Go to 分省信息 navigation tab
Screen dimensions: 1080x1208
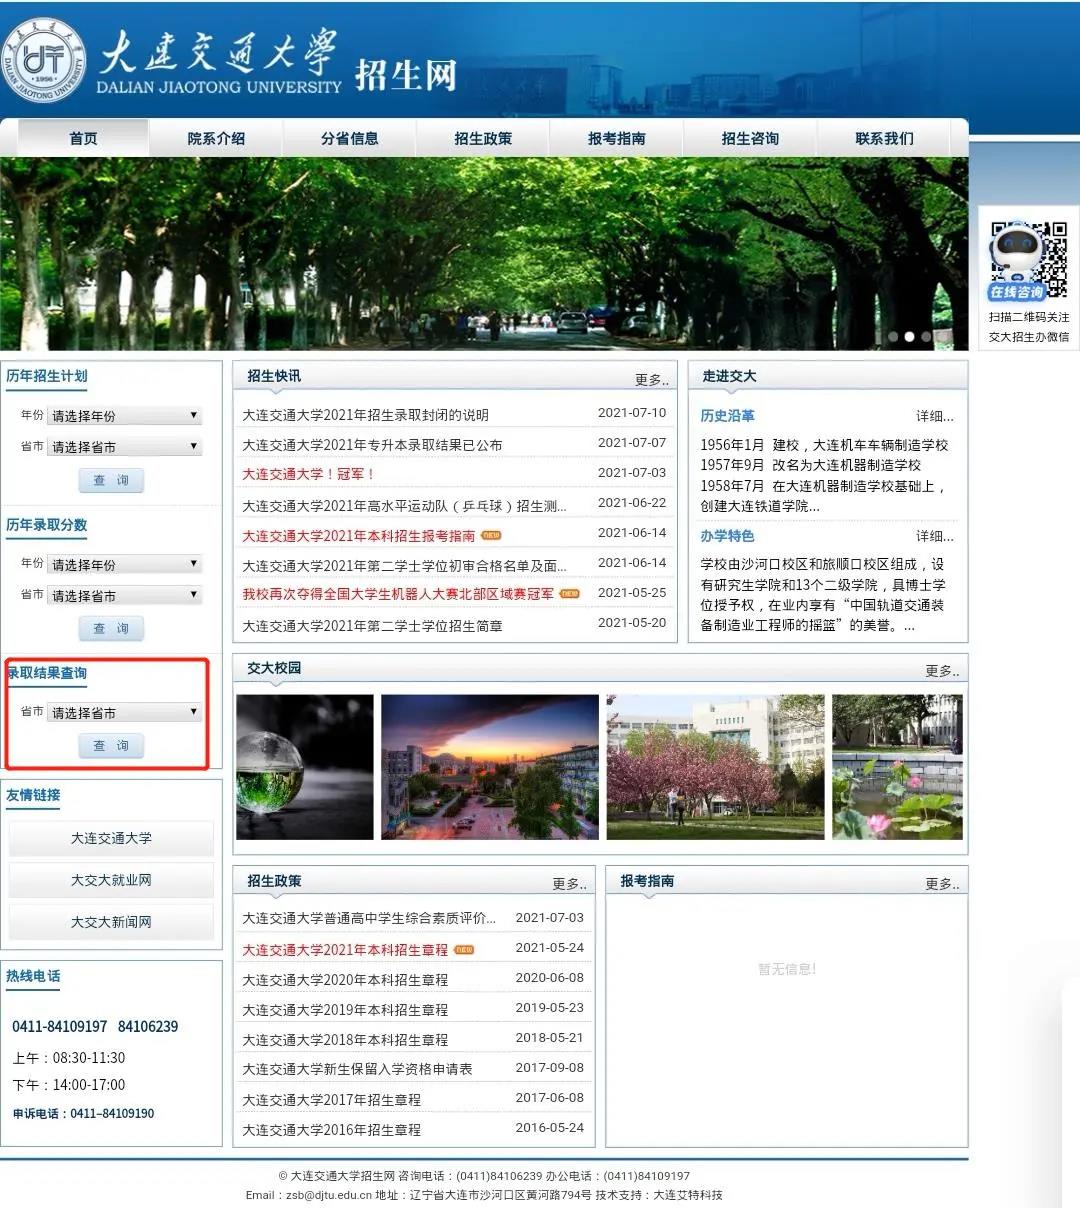(x=349, y=138)
